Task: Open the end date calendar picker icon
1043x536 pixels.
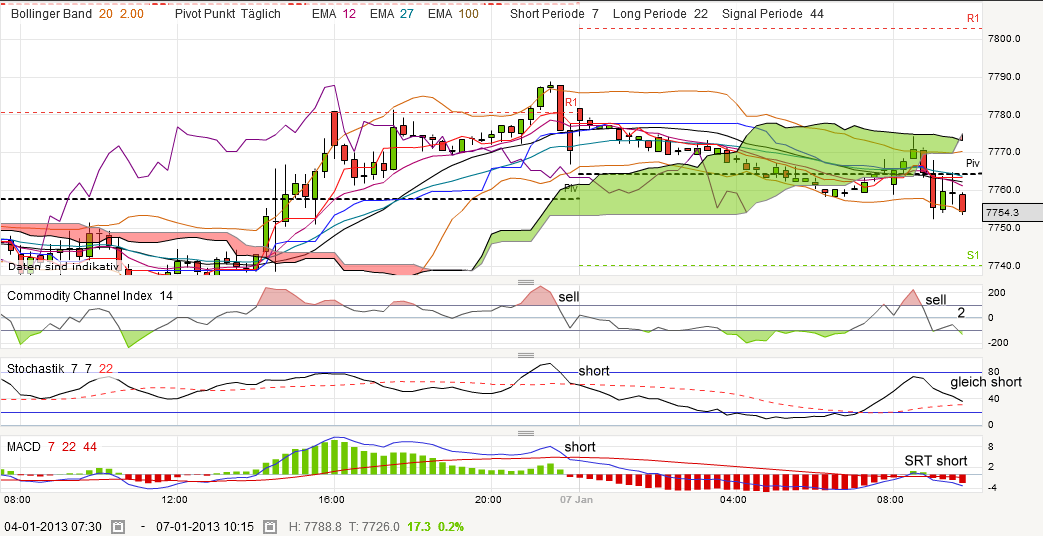Action: (x=269, y=527)
